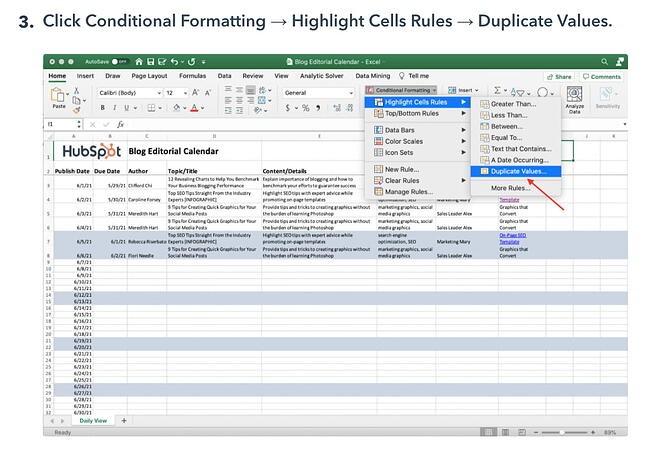This screenshot has height=449, width=649.
Task: Click the AutoSum sigma icon
Action: click(x=497, y=90)
